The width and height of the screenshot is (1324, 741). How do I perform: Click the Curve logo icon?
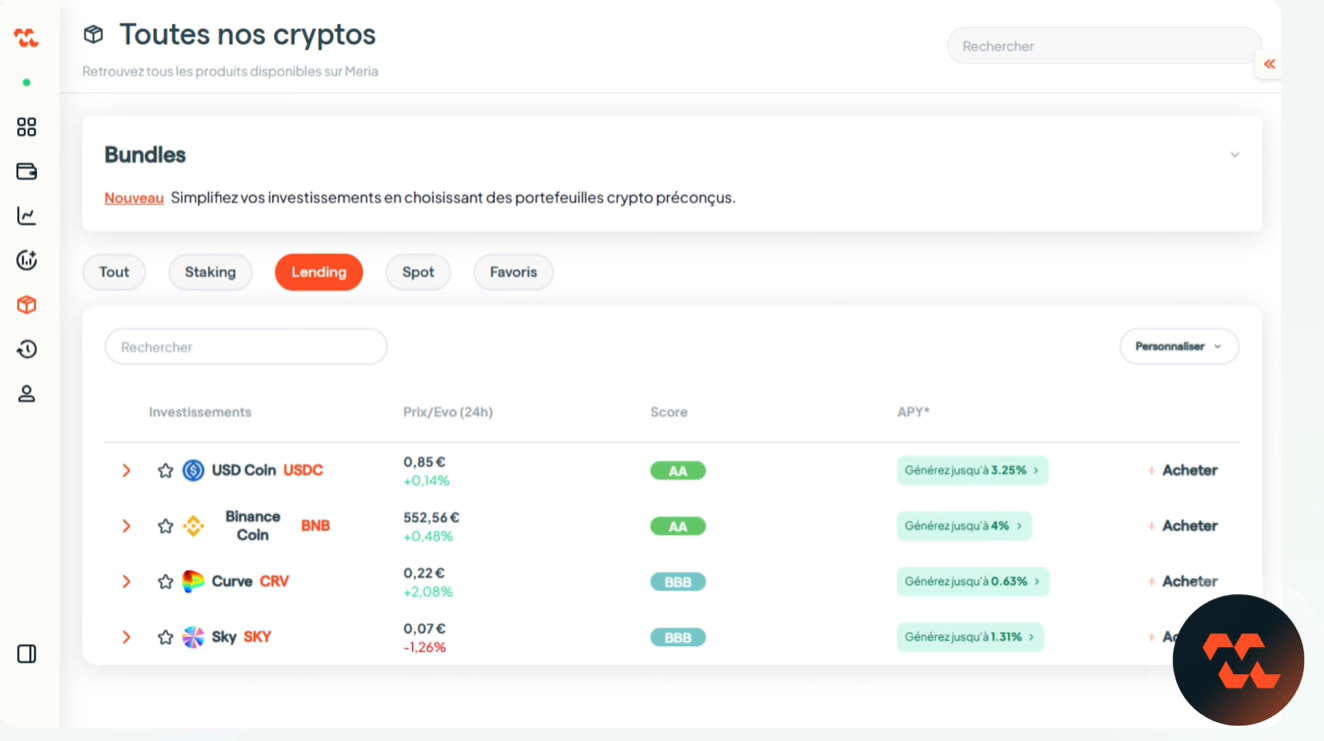coord(193,581)
